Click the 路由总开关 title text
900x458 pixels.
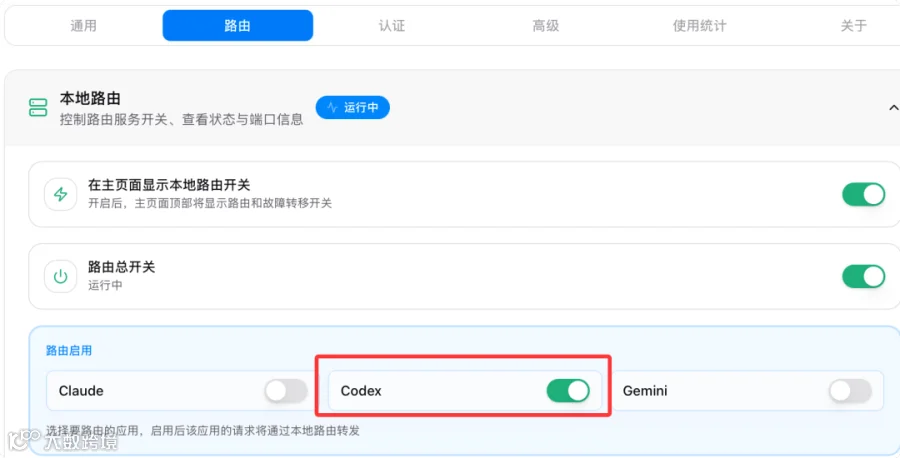tap(121, 267)
